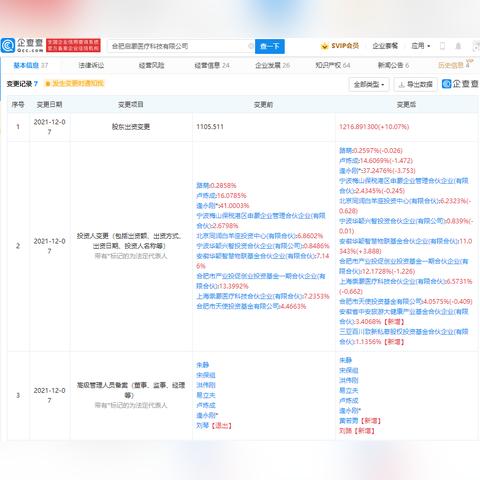This screenshot has height=480, width=480.
Task: Switch to the 知识产权 64 tab
Action: click(333, 65)
